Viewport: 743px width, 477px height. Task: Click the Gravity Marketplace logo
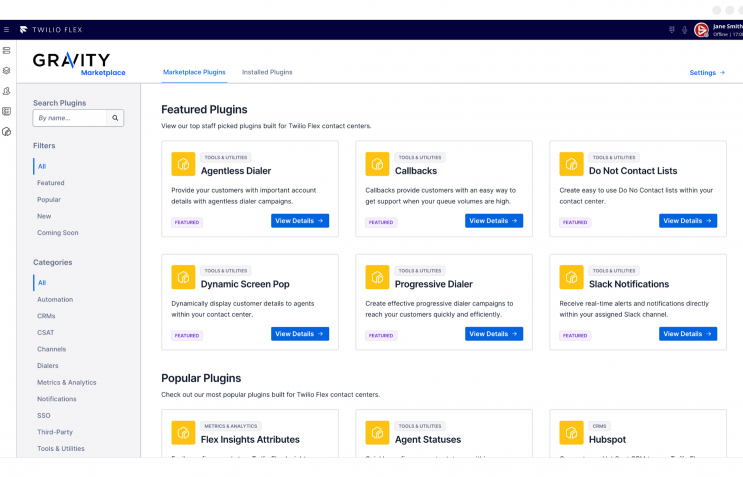click(x=79, y=63)
